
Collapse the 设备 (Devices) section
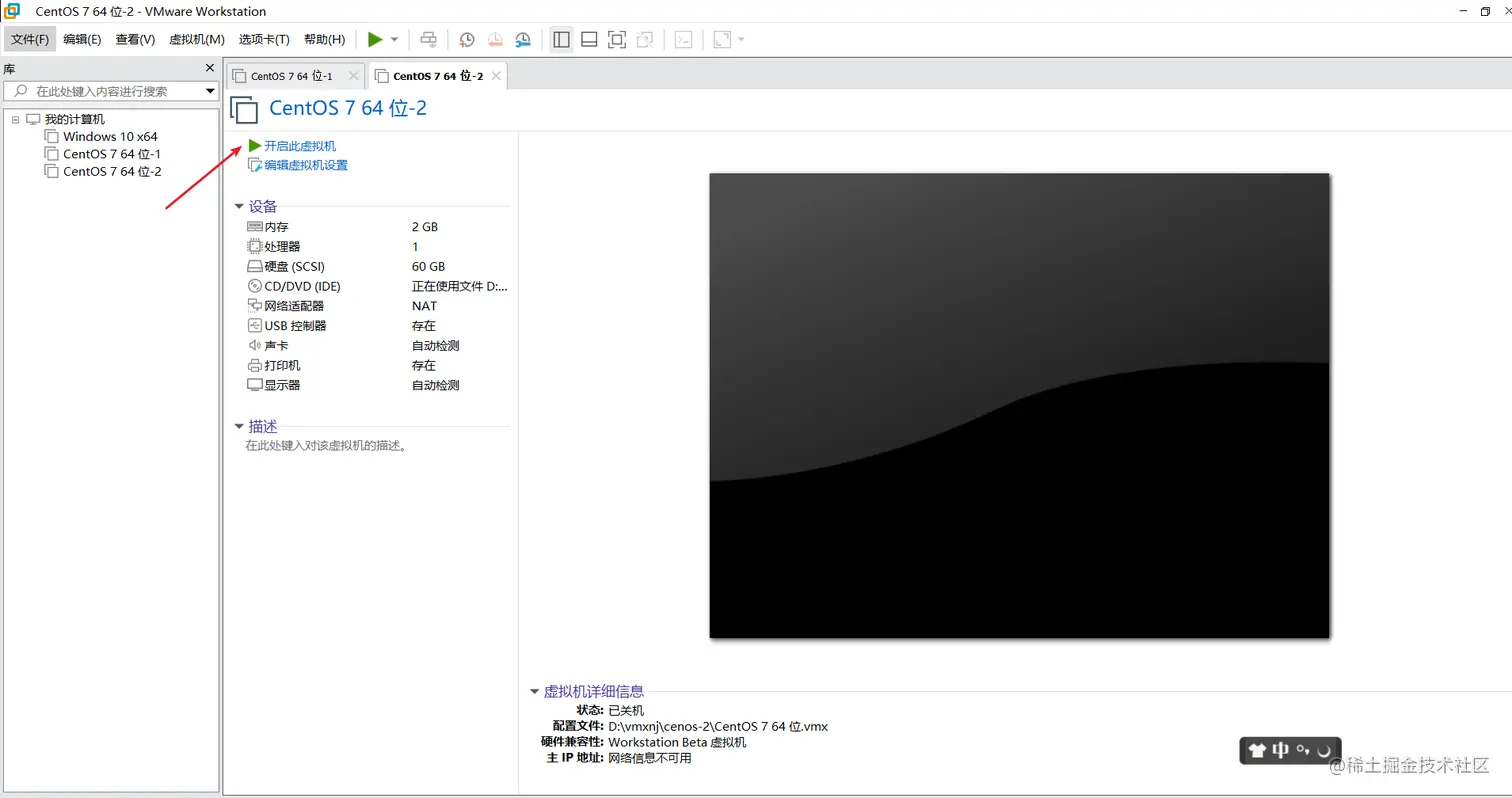point(239,206)
